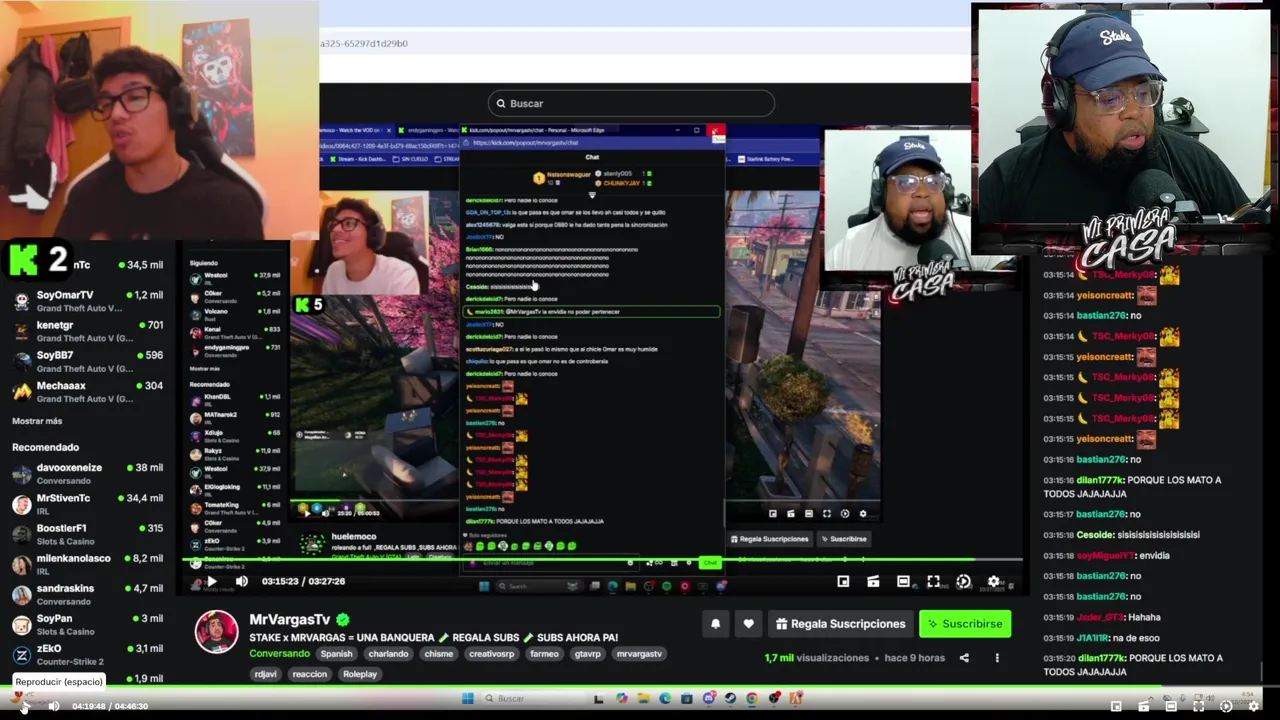1280x720 pixels.
Task: Click the huelemoco streamer name in inner stream
Action: pyautogui.click(x=353, y=537)
